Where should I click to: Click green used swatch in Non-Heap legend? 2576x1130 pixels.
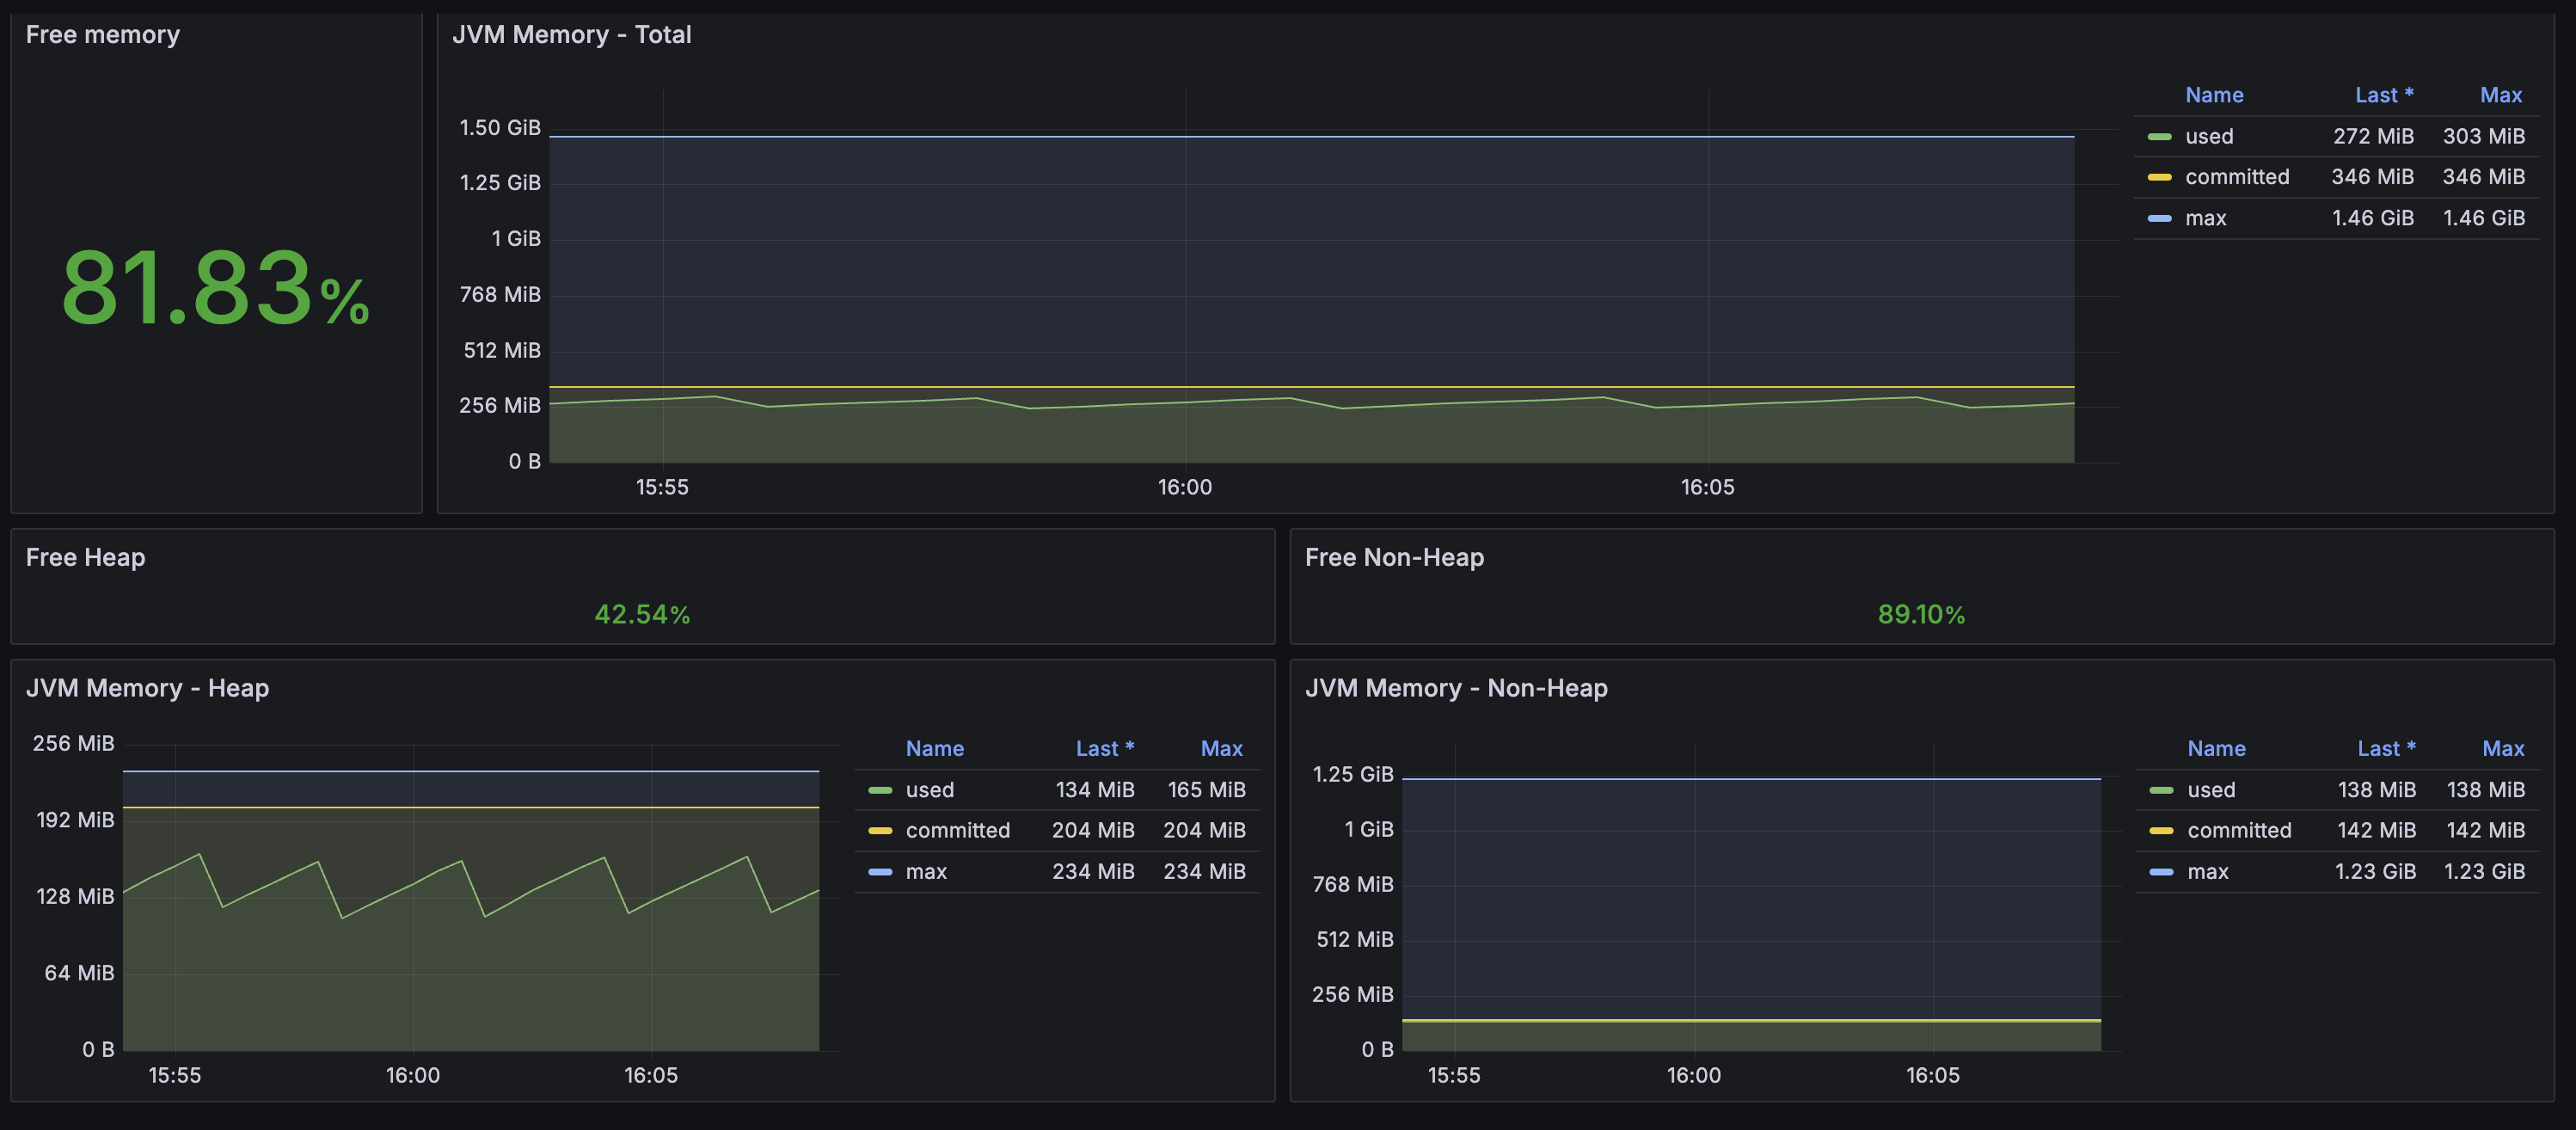[x=2161, y=790]
